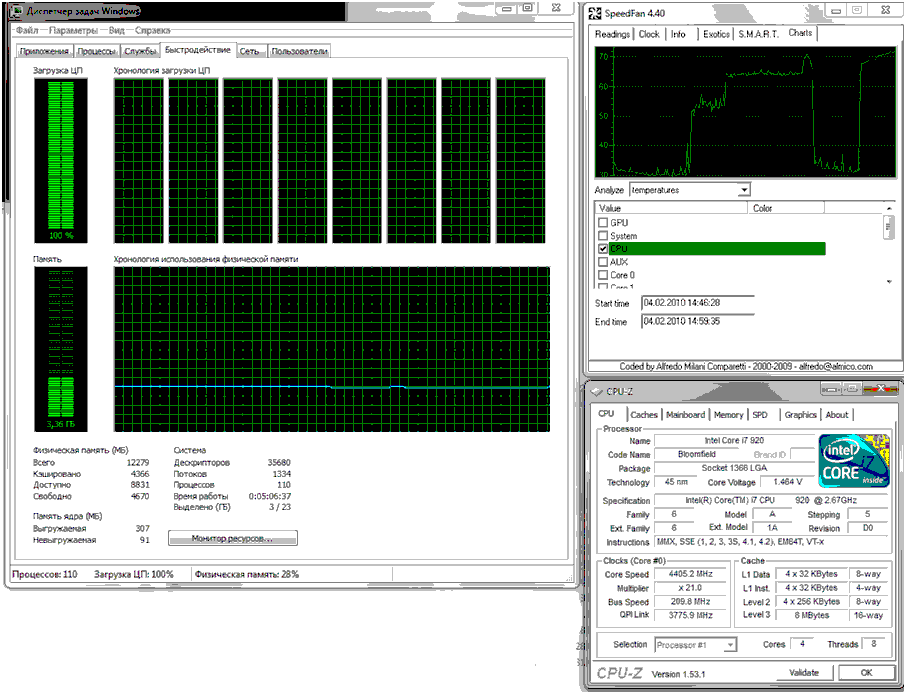Click the Процессов: 110 status bar entry
Screen dimensions: 906x694
pyautogui.click(x=44, y=574)
